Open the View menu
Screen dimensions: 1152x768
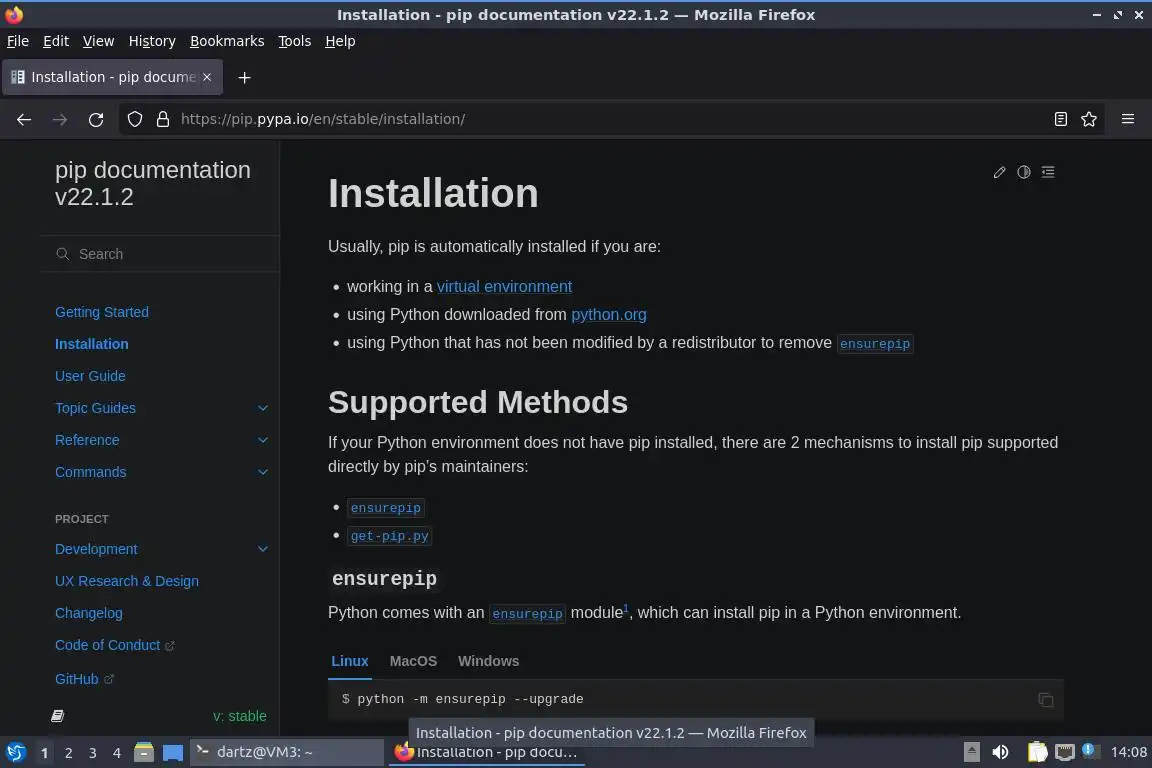pyautogui.click(x=98, y=41)
